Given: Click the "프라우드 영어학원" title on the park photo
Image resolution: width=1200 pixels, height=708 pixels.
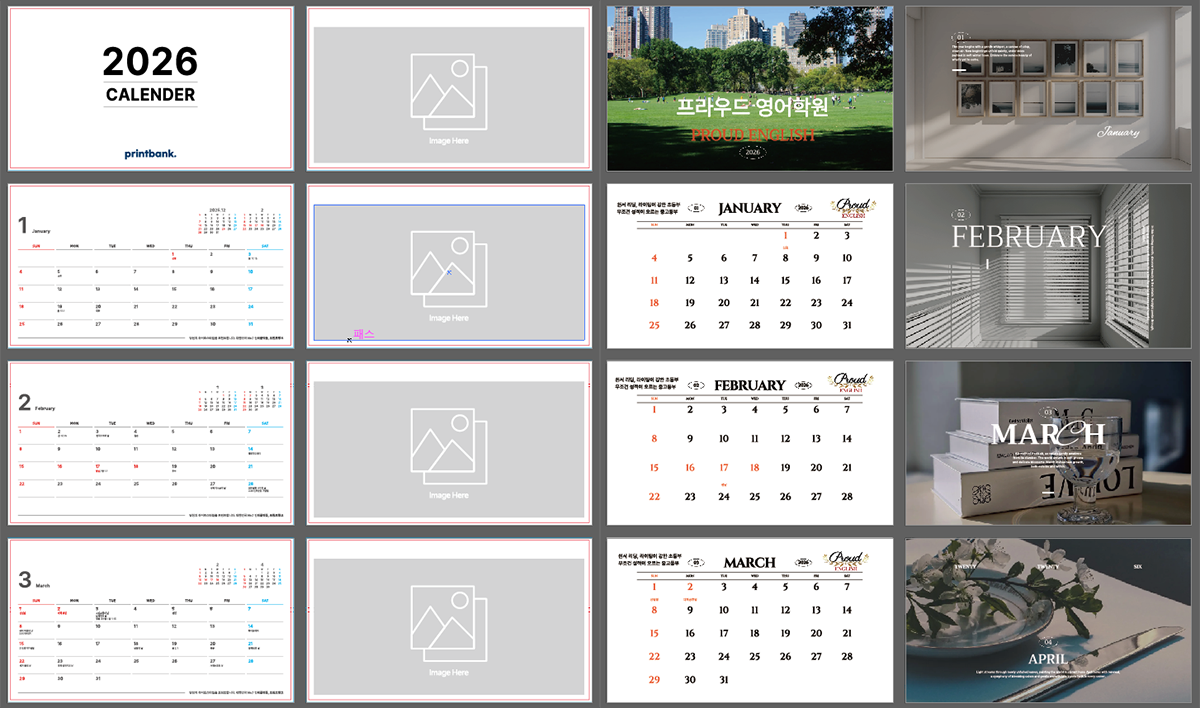Looking at the screenshot, I should coord(752,106).
